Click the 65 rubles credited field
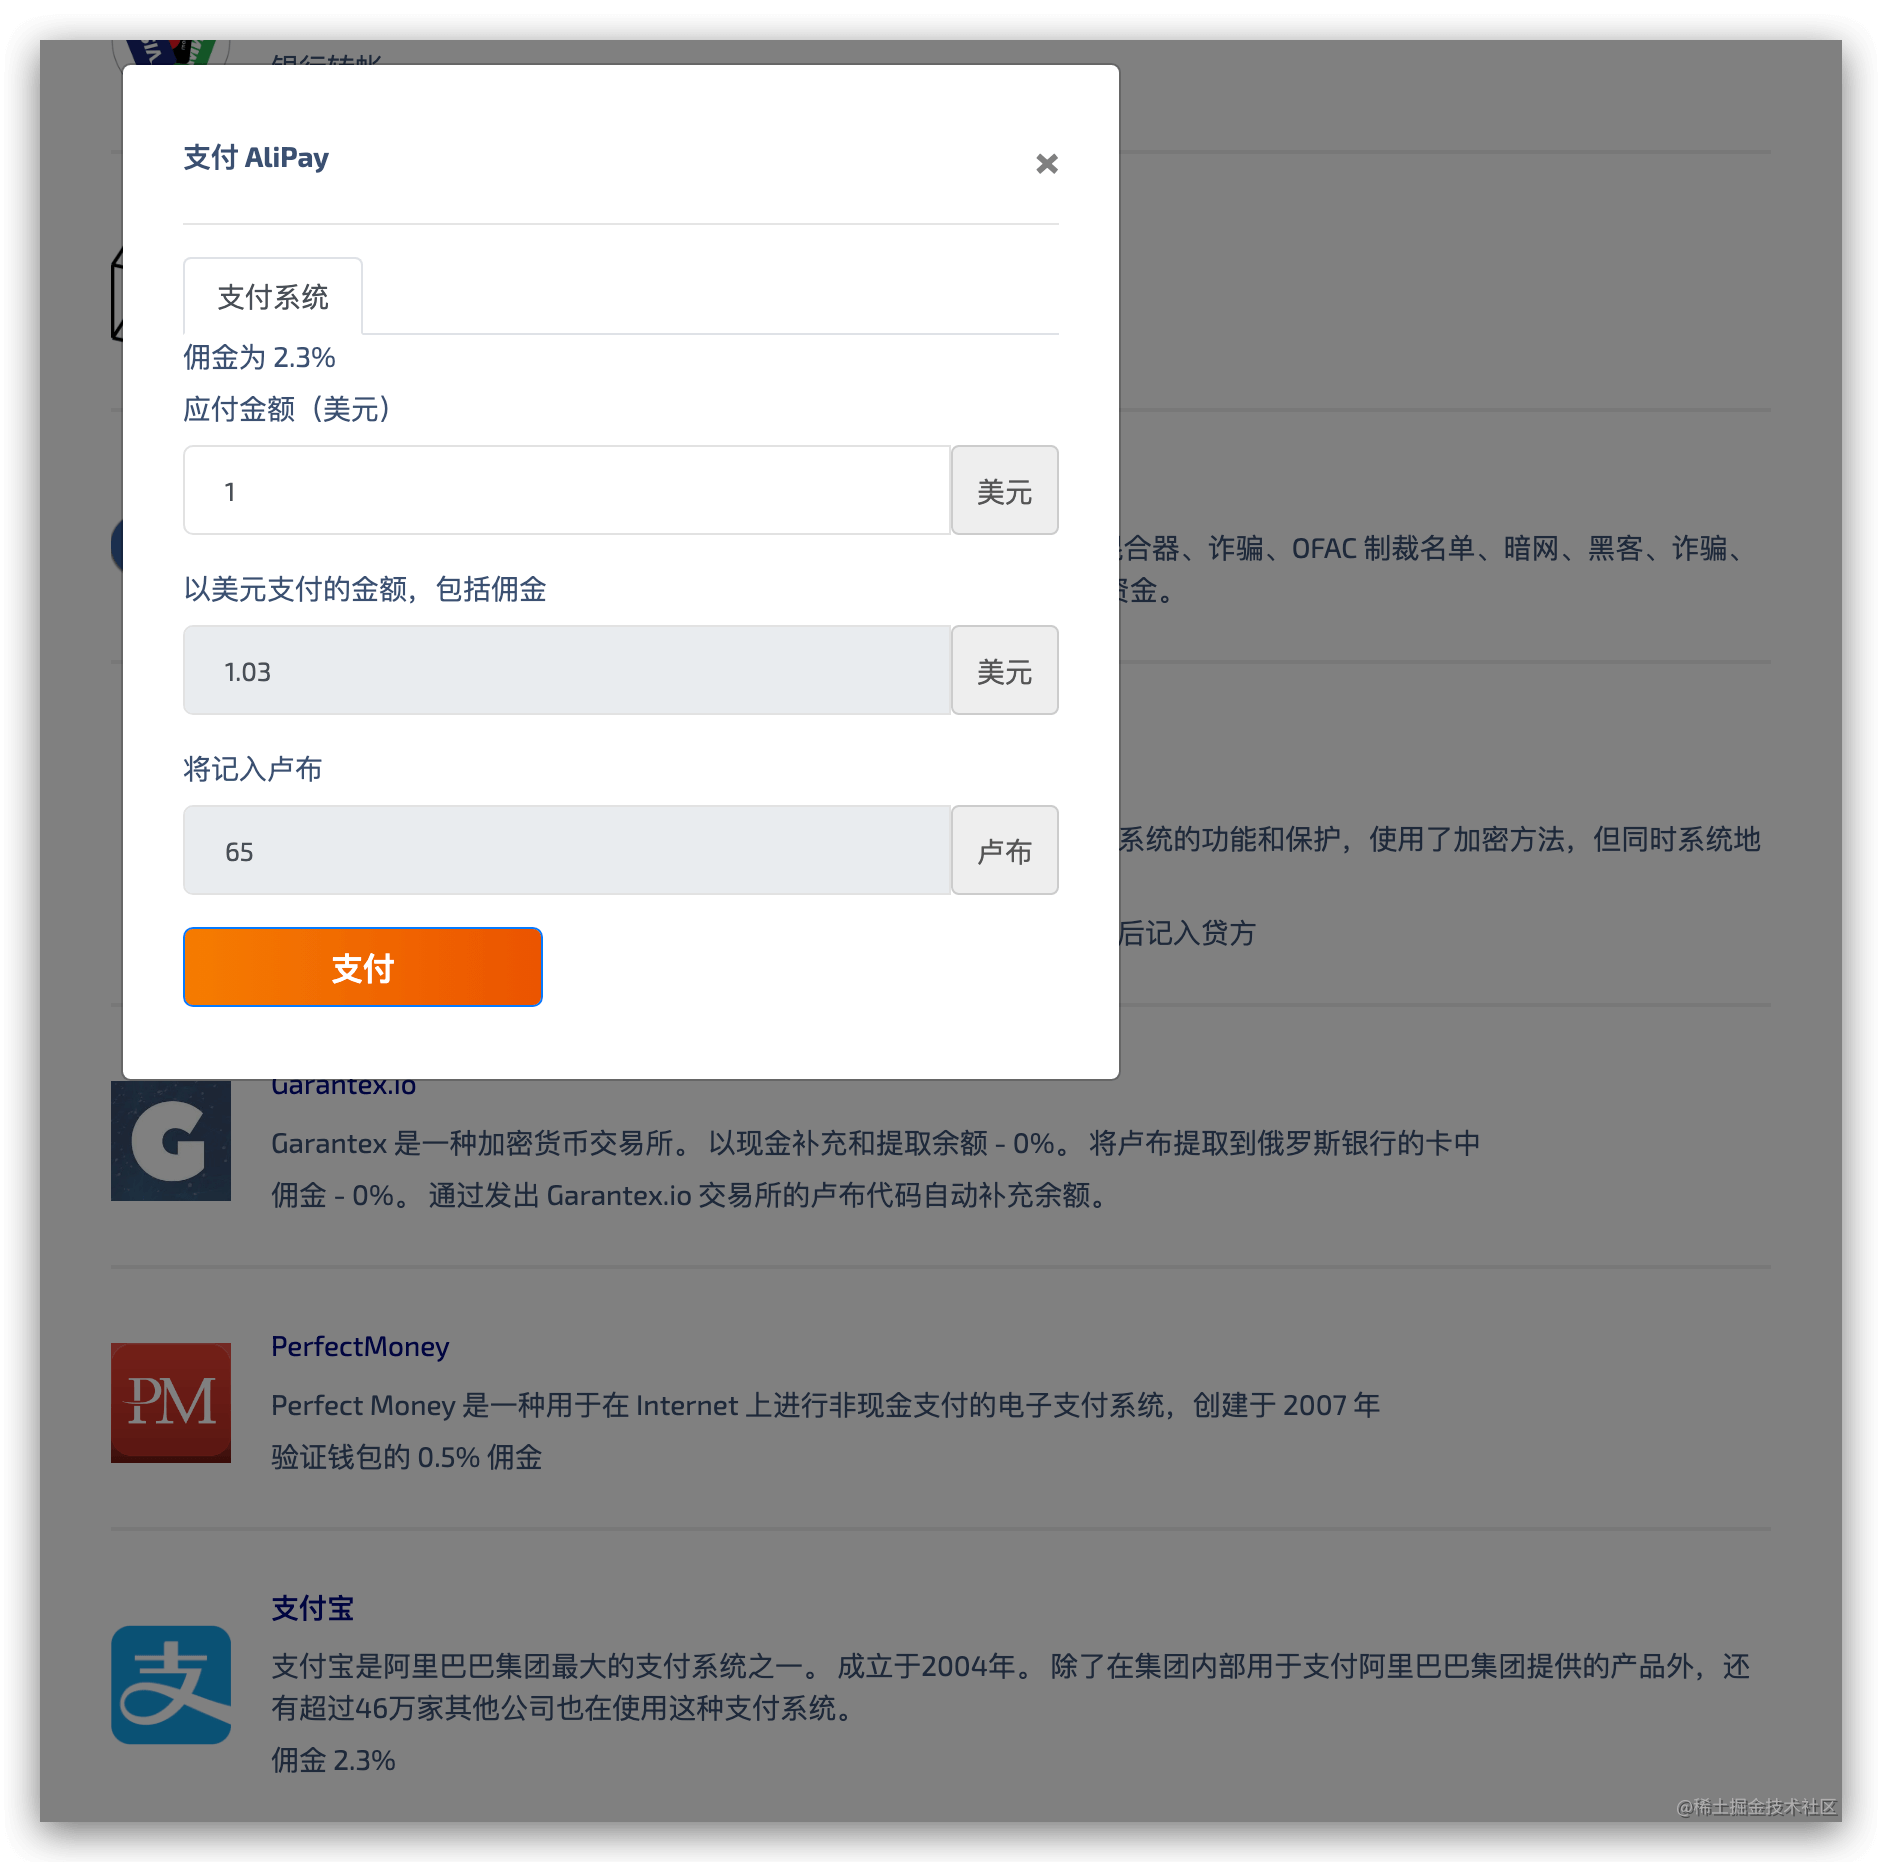The image size is (1882, 1862). (566, 850)
